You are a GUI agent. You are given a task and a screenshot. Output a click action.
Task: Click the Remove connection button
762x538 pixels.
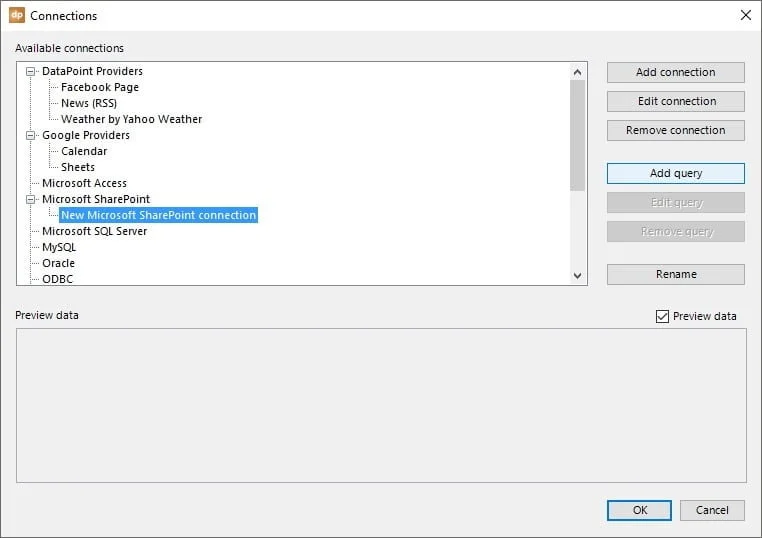pyautogui.click(x=675, y=130)
